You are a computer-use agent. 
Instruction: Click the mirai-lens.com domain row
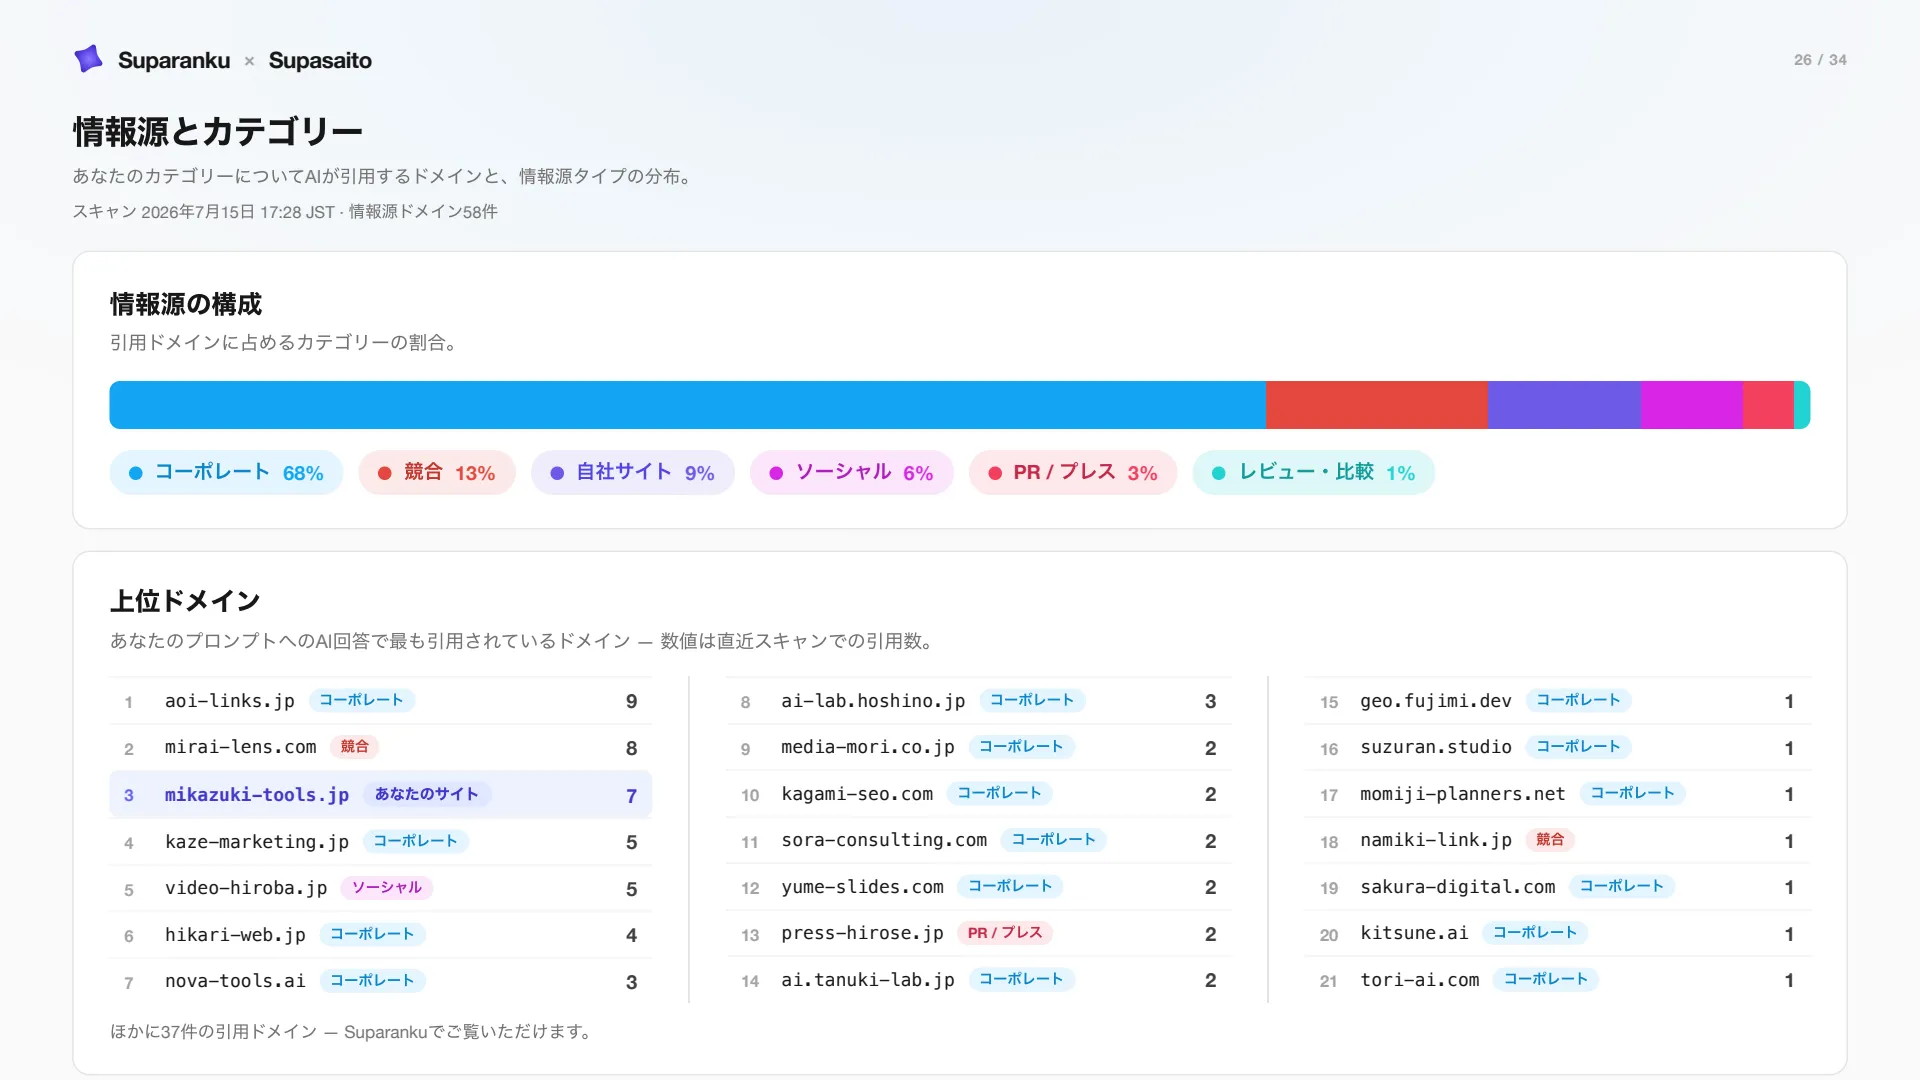tap(381, 748)
